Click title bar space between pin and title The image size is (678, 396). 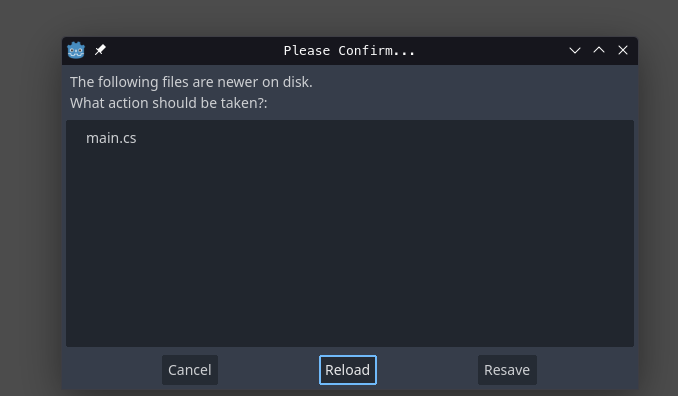[x=195, y=51]
